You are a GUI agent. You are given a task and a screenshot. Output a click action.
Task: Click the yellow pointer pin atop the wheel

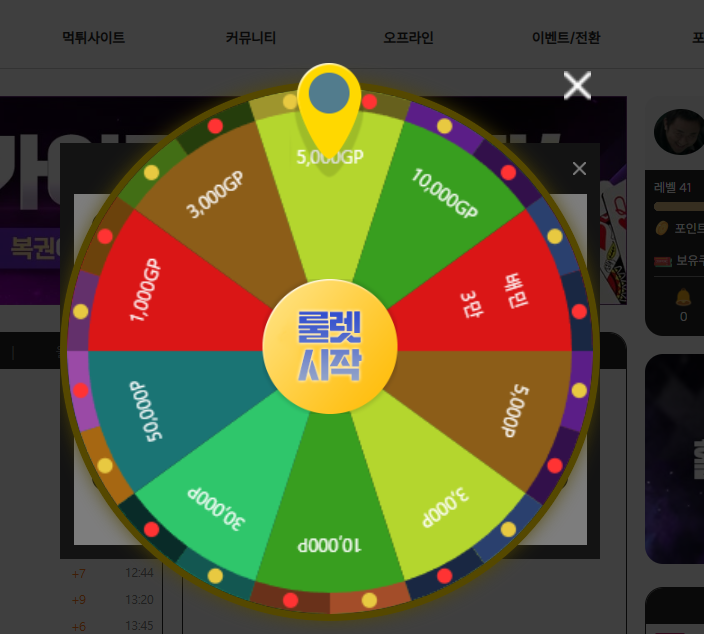click(329, 108)
